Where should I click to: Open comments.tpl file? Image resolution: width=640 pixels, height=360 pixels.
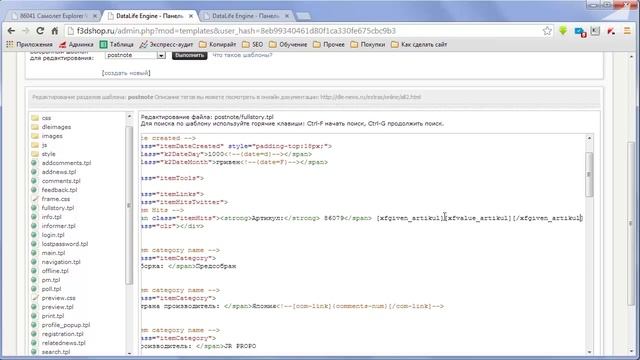coord(61,181)
